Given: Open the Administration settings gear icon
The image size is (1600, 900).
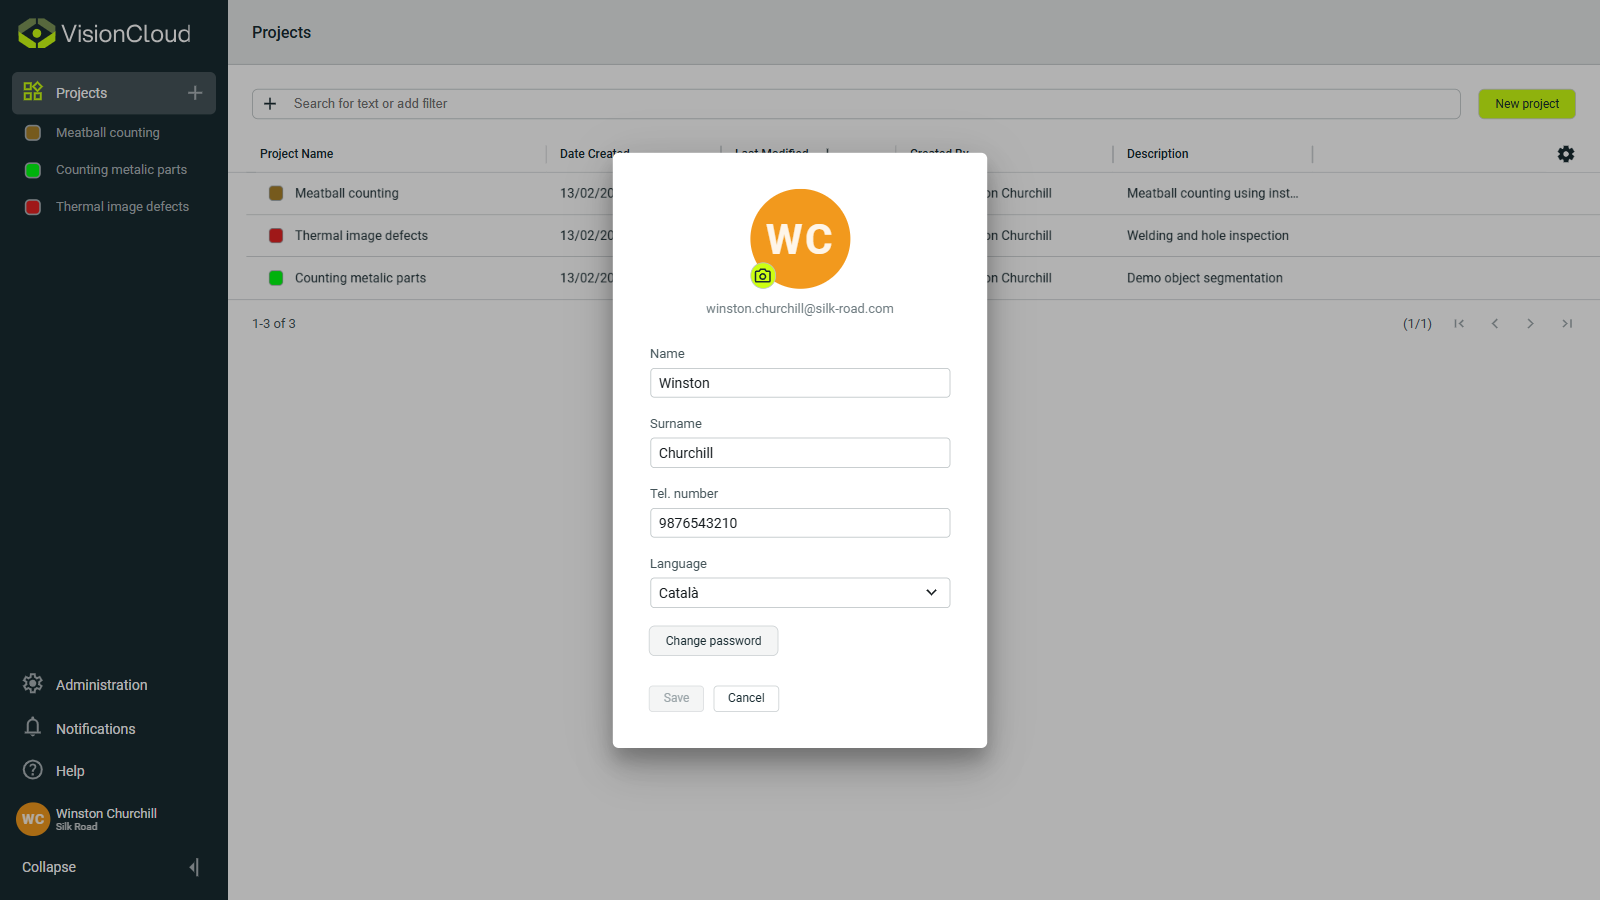Looking at the screenshot, I should [x=32, y=684].
